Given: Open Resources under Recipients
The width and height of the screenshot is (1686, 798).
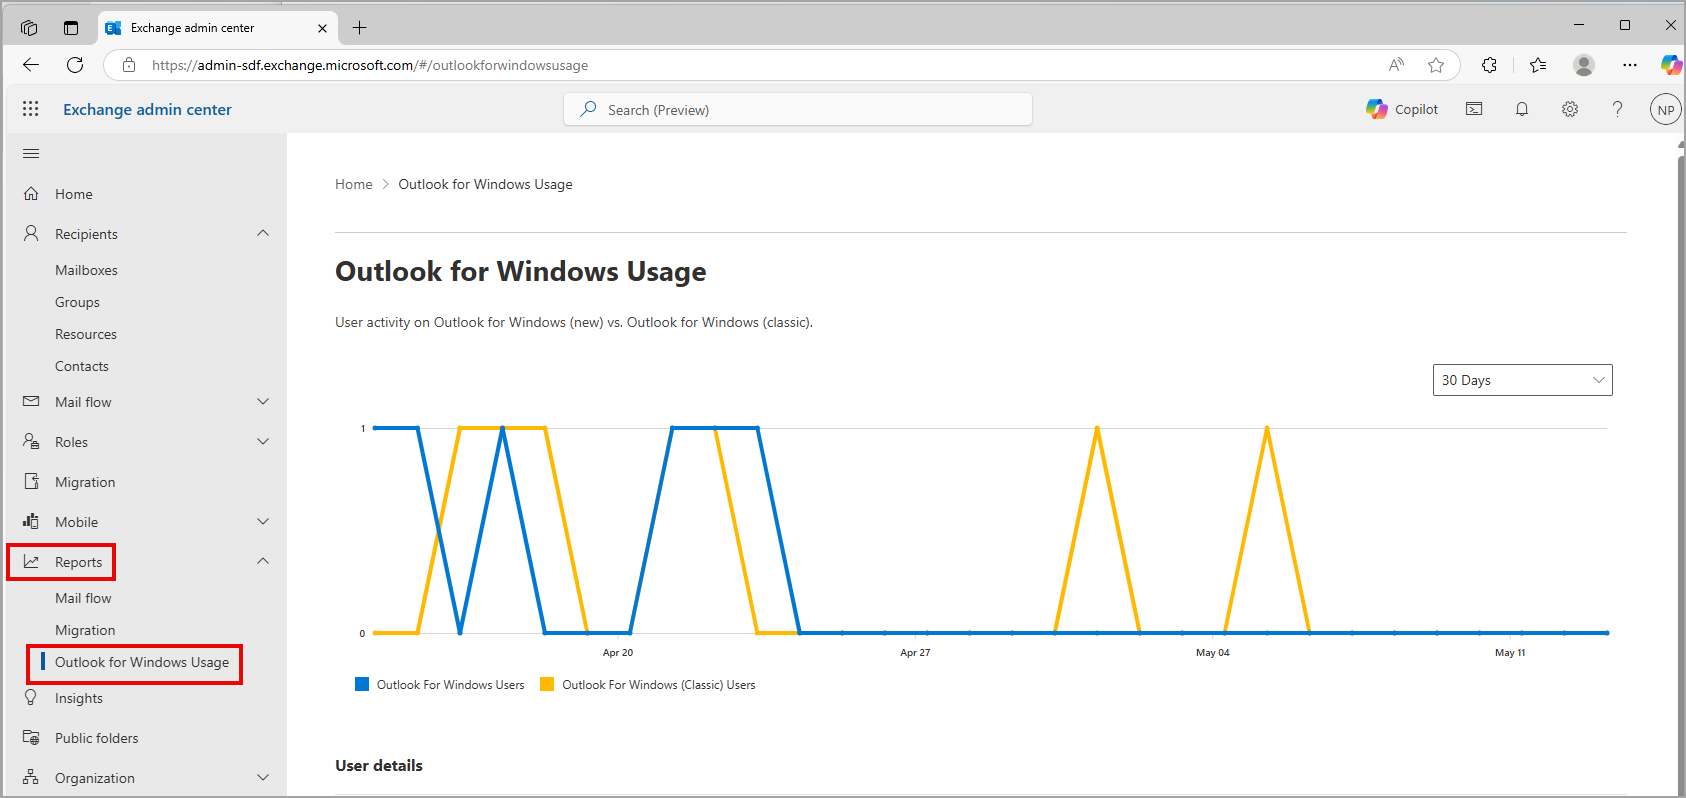Looking at the screenshot, I should pyautogui.click(x=86, y=334).
